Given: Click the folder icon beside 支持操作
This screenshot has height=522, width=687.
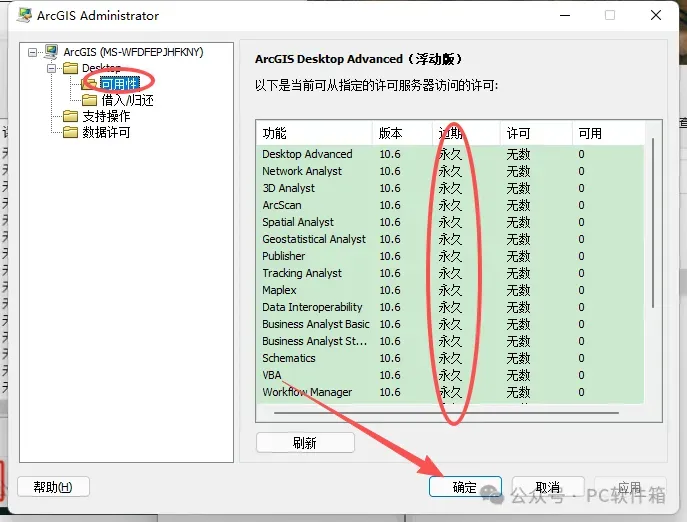Looking at the screenshot, I should [70, 116].
